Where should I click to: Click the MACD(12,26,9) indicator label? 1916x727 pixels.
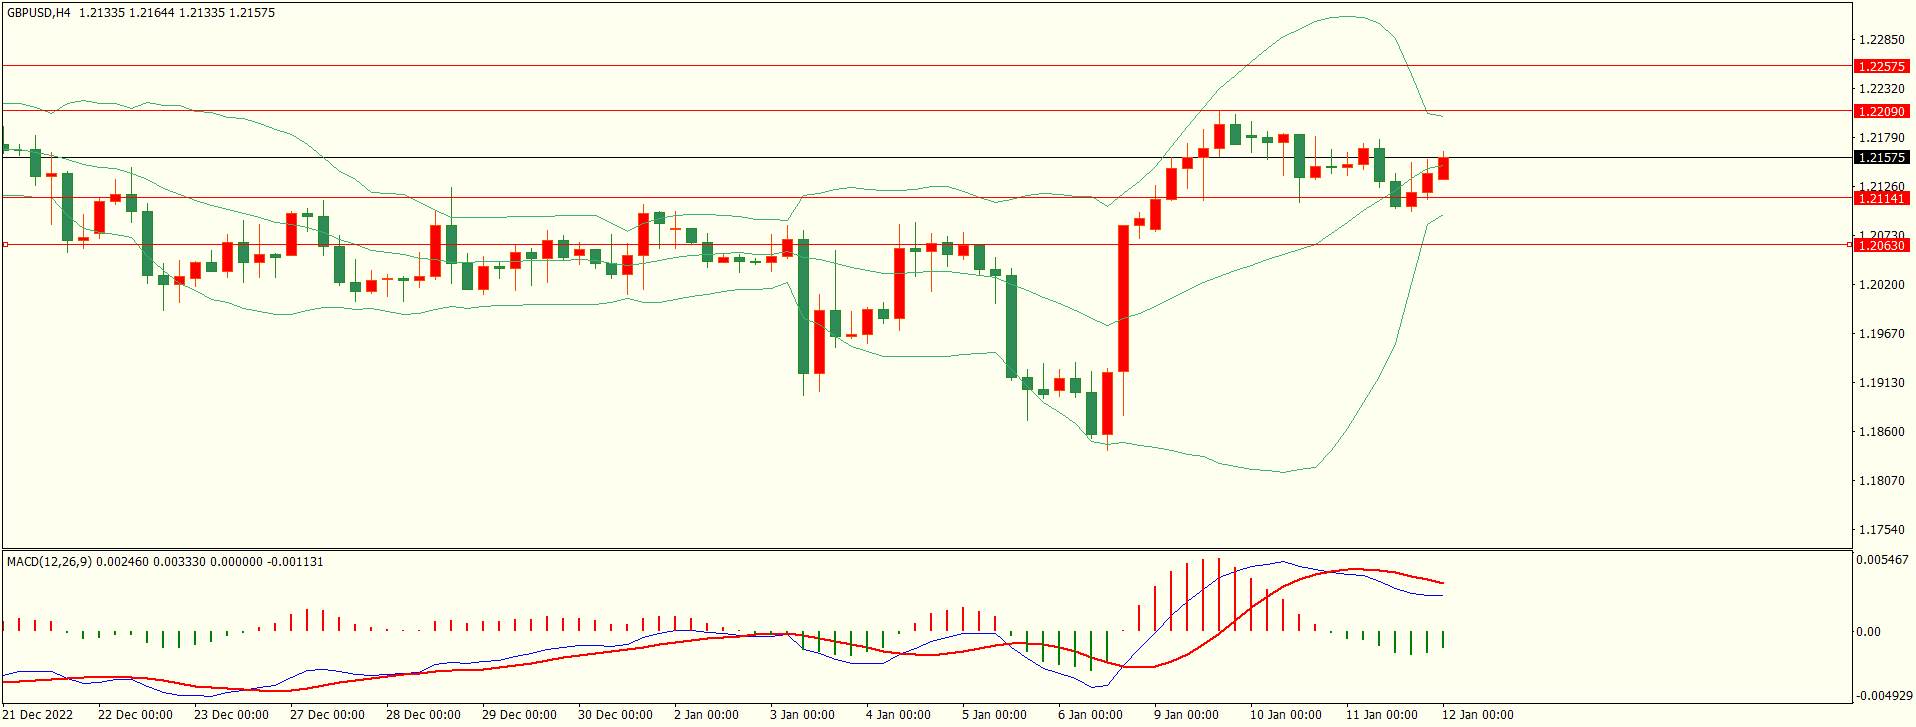click(x=49, y=562)
